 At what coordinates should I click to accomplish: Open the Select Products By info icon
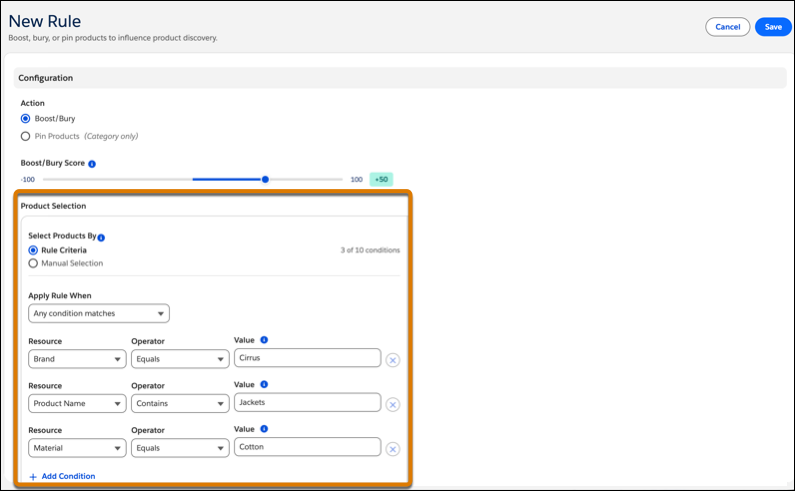coord(101,237)
